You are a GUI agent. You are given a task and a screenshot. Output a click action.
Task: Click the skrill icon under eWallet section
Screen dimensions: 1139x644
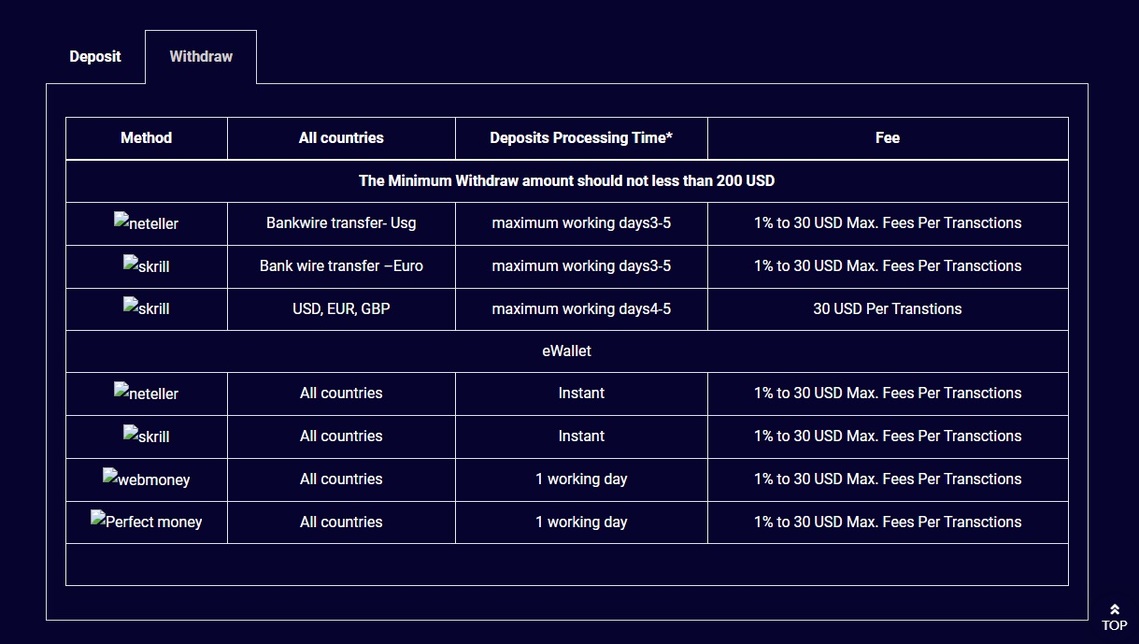146,435
